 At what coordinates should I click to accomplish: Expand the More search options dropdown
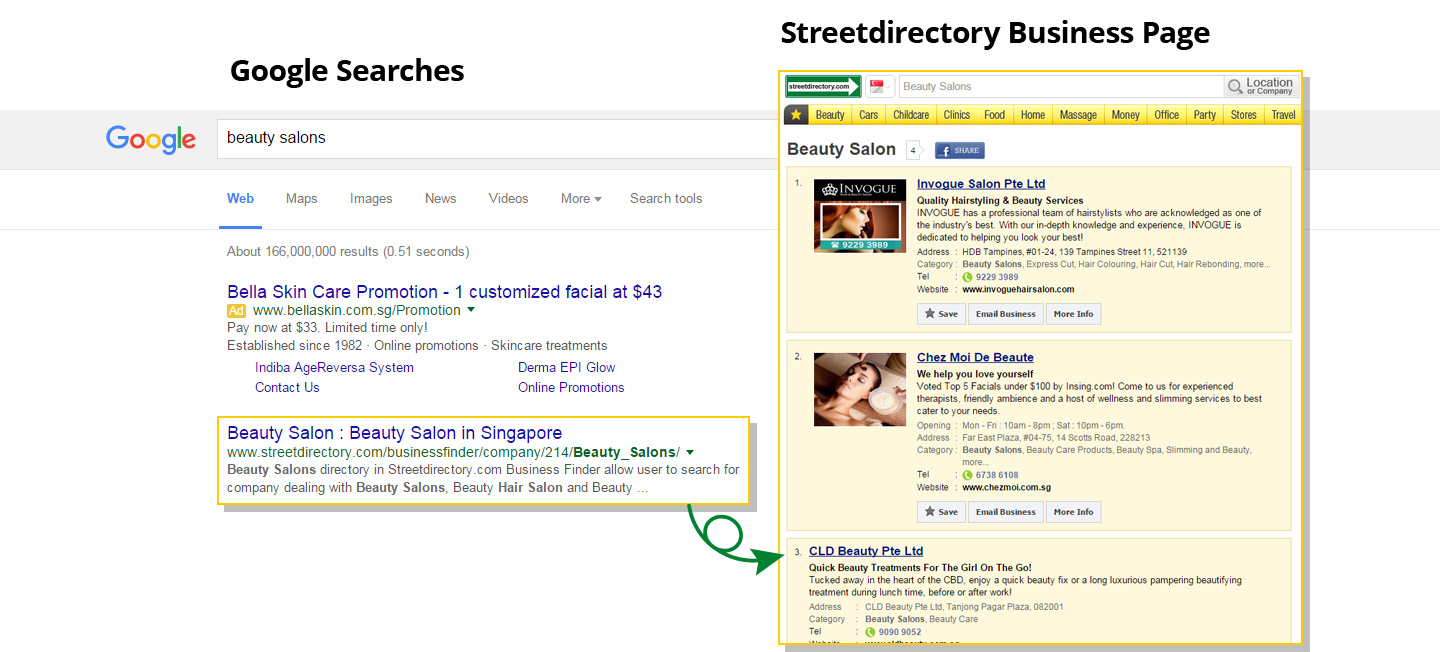[581, 198]
